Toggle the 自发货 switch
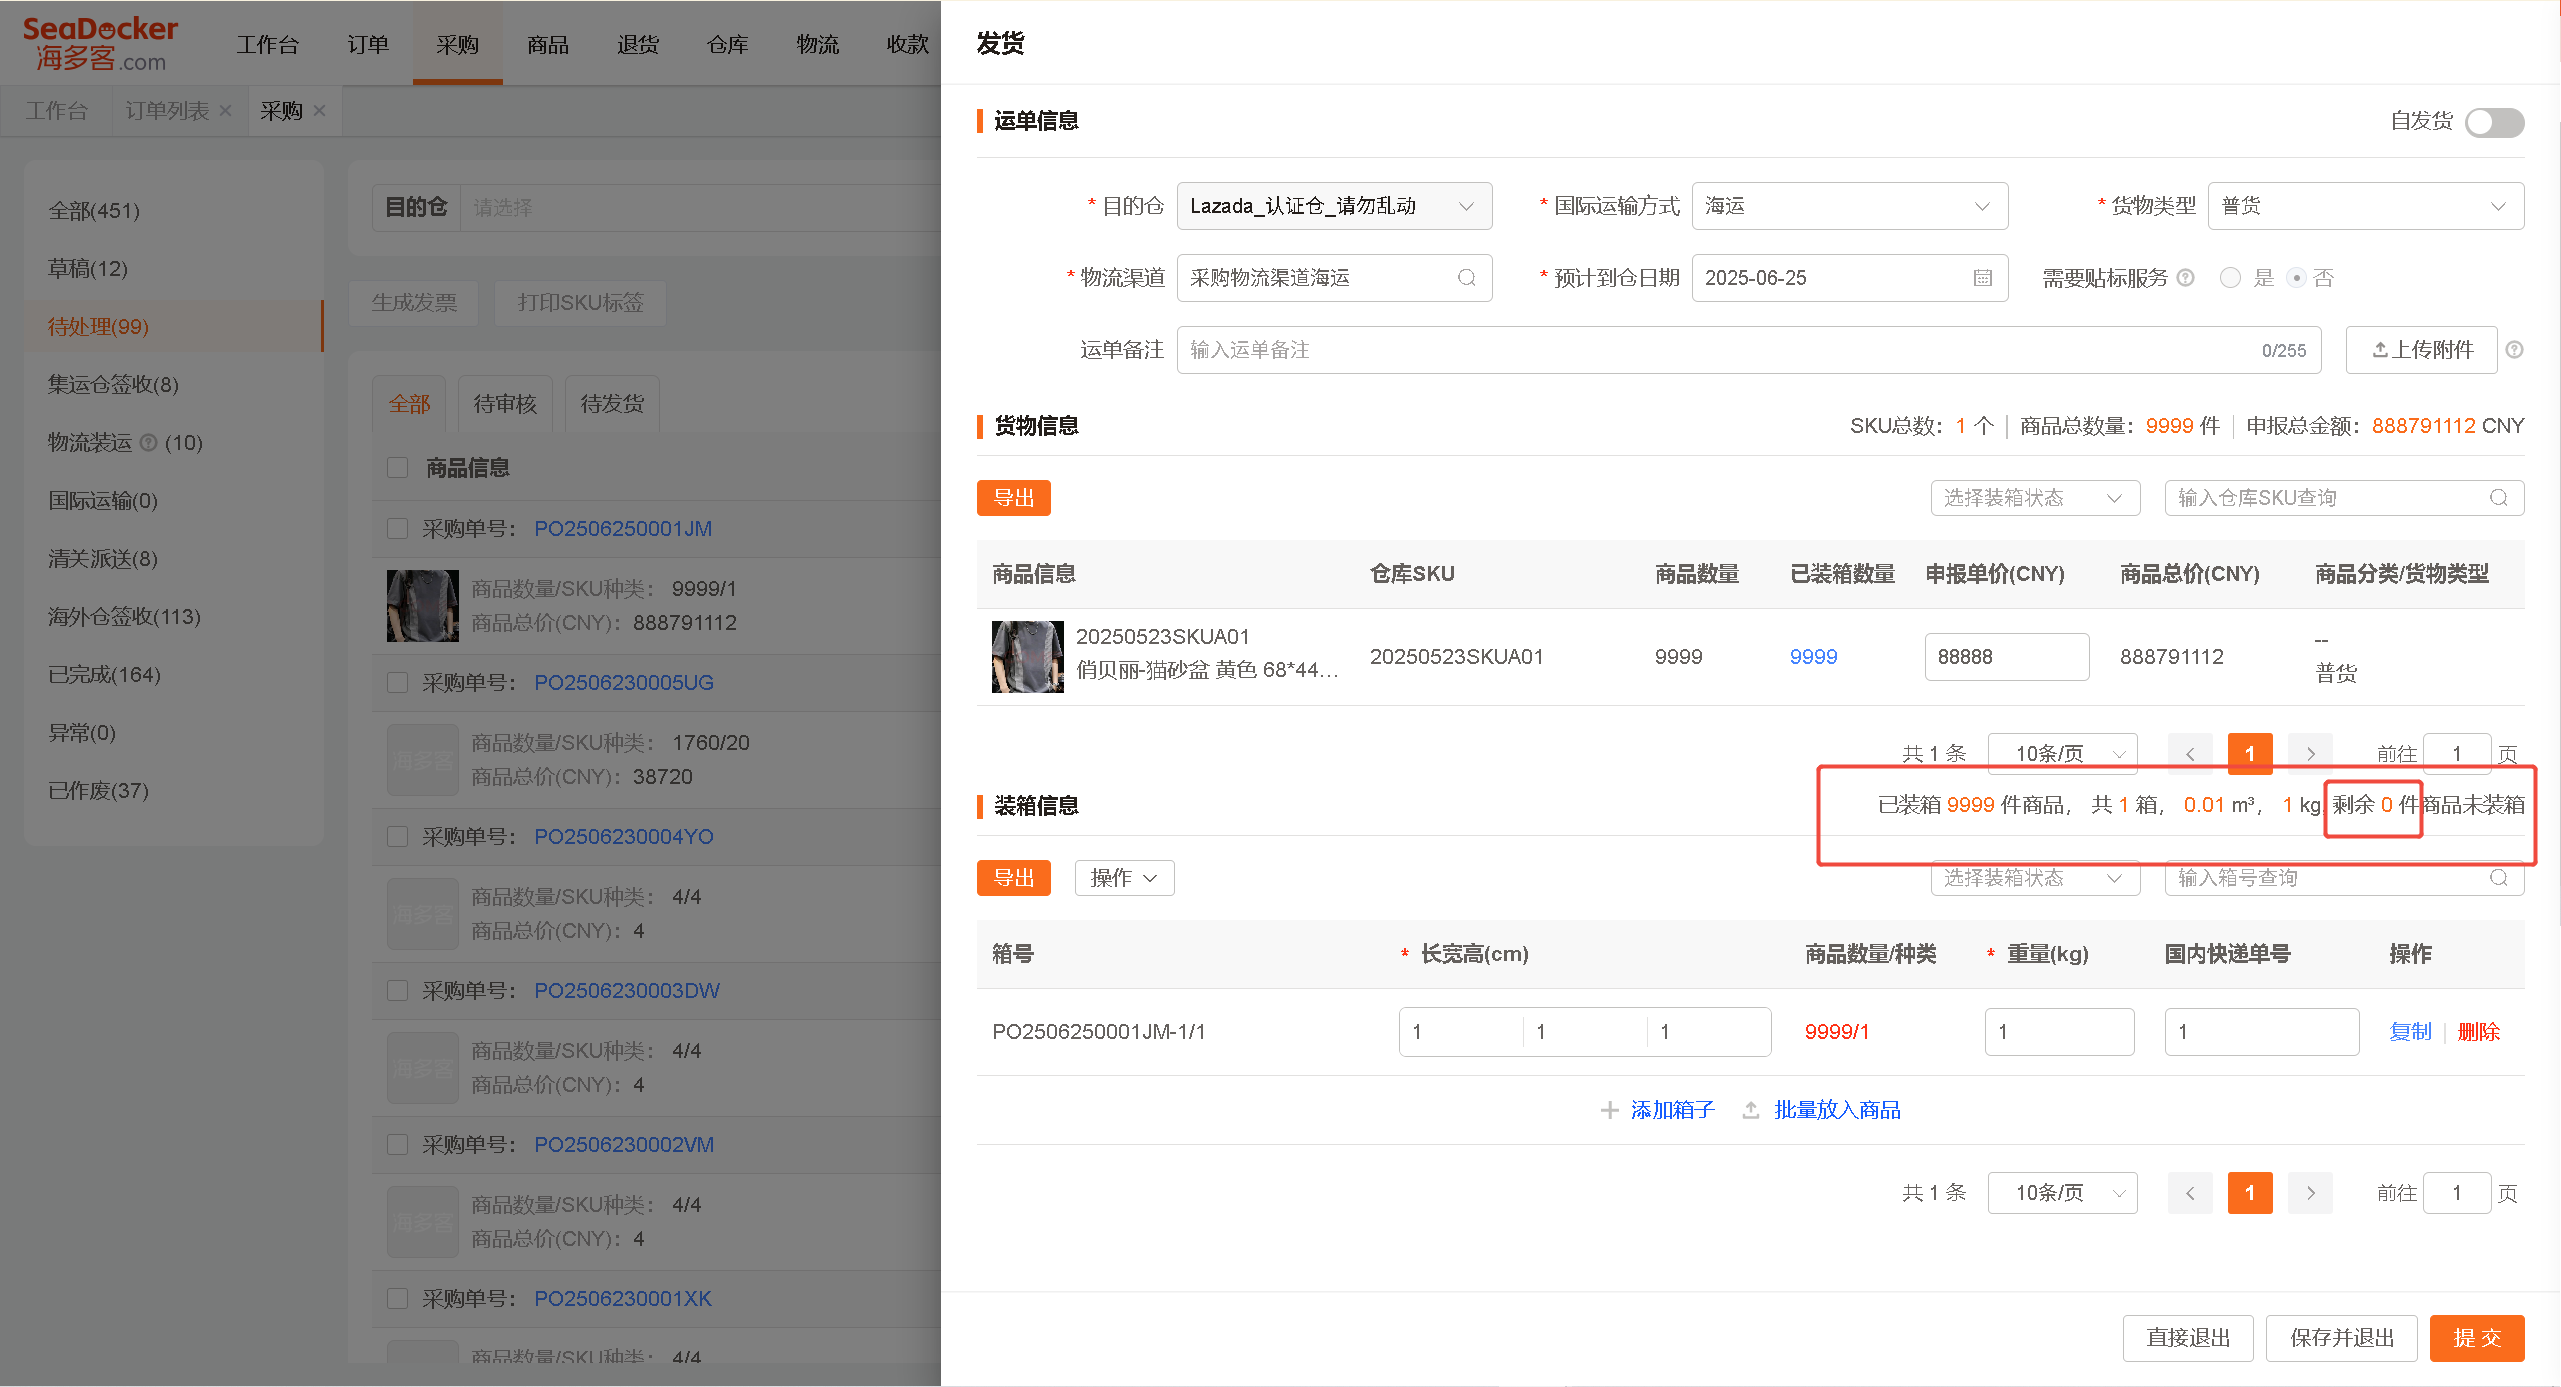 [2494, 122]
